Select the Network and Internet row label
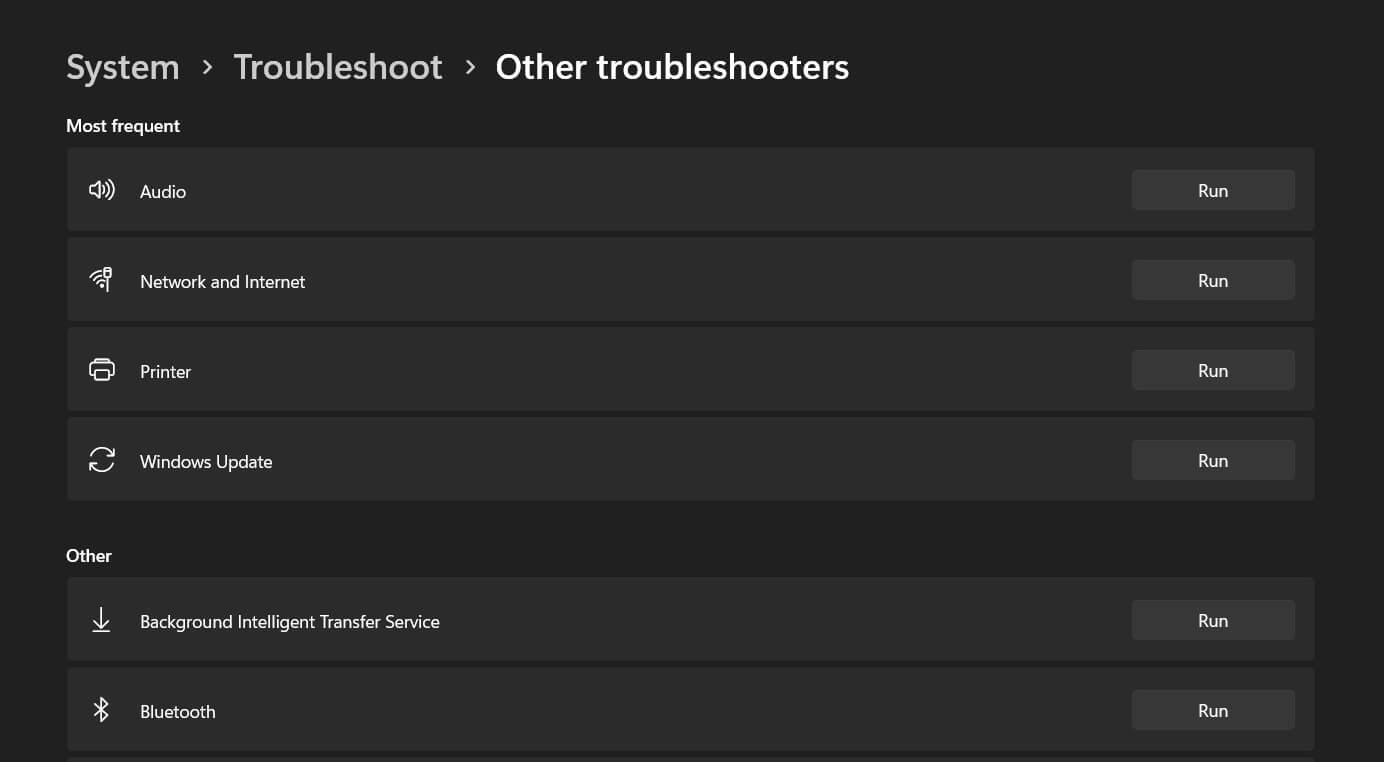1384x762 pixels. 222,282
